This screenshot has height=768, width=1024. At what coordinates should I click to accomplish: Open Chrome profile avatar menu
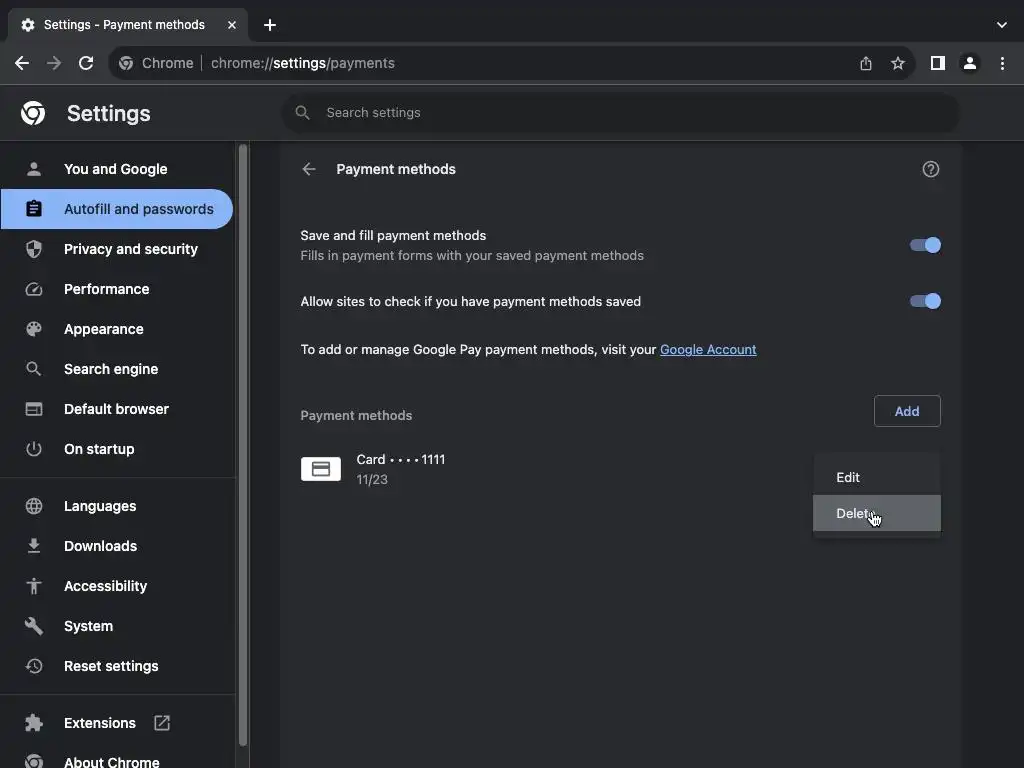pos(970,63)
